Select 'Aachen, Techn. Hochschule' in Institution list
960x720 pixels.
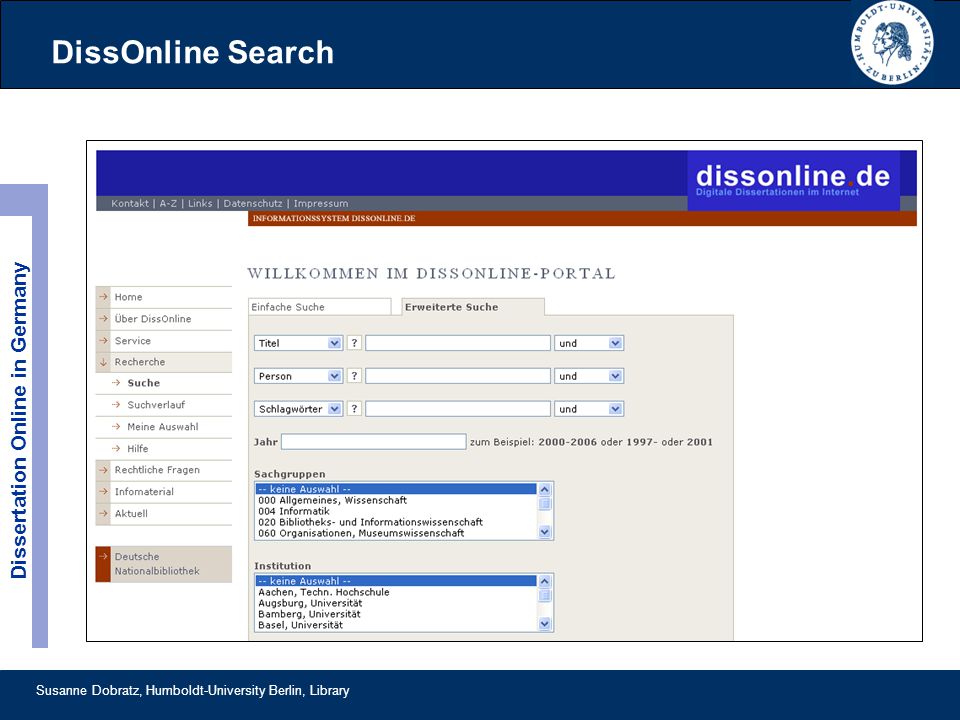pyautogui.click(x=396, y=592)
